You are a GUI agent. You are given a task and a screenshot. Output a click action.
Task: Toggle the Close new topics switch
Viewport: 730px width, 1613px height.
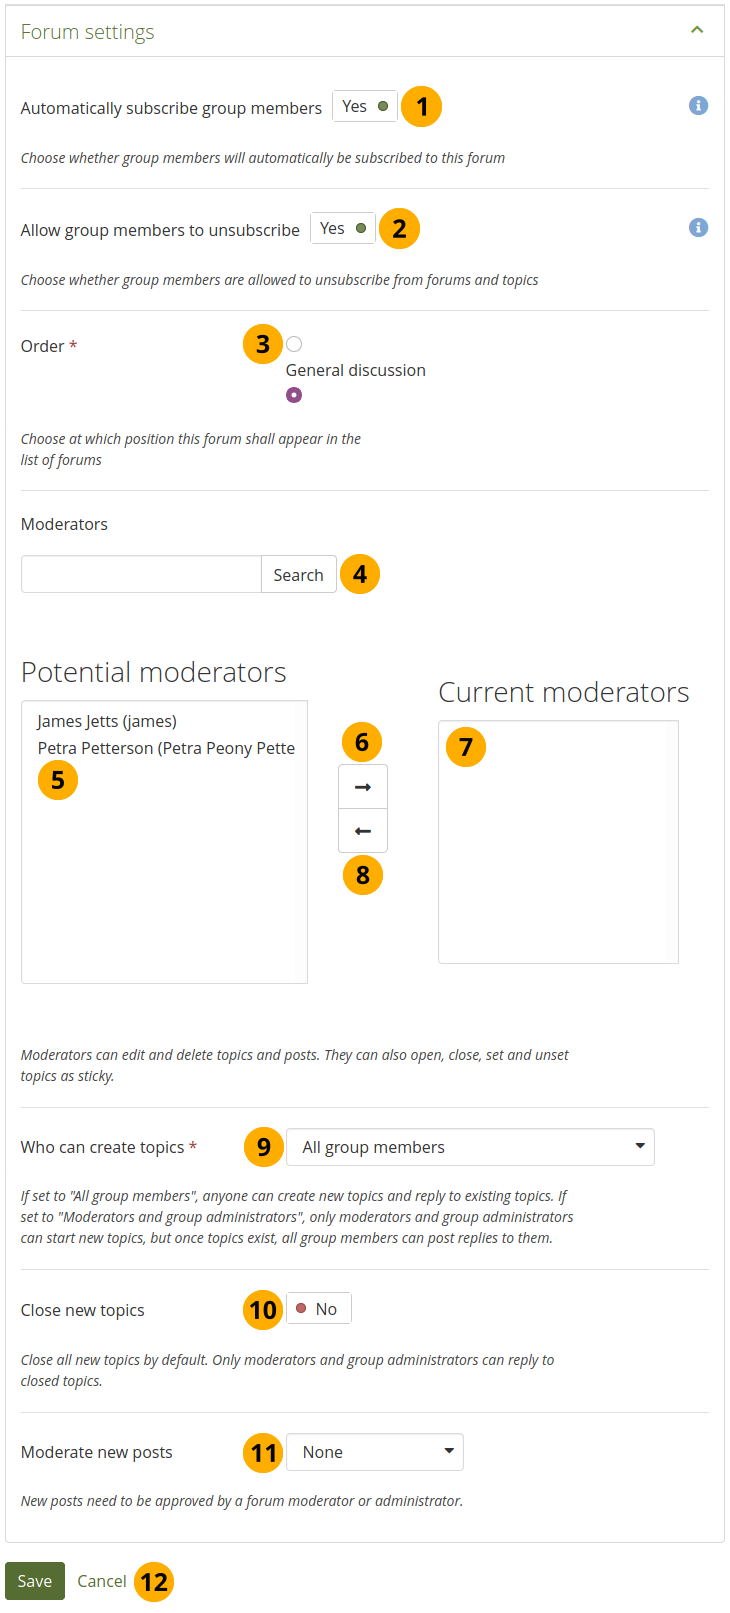coord(318,1309)
